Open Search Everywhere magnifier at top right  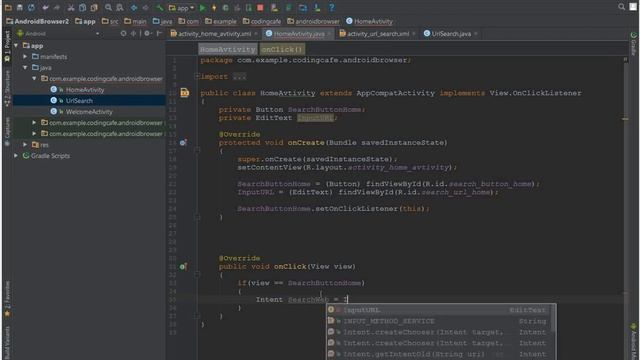(x=622, y=7)
